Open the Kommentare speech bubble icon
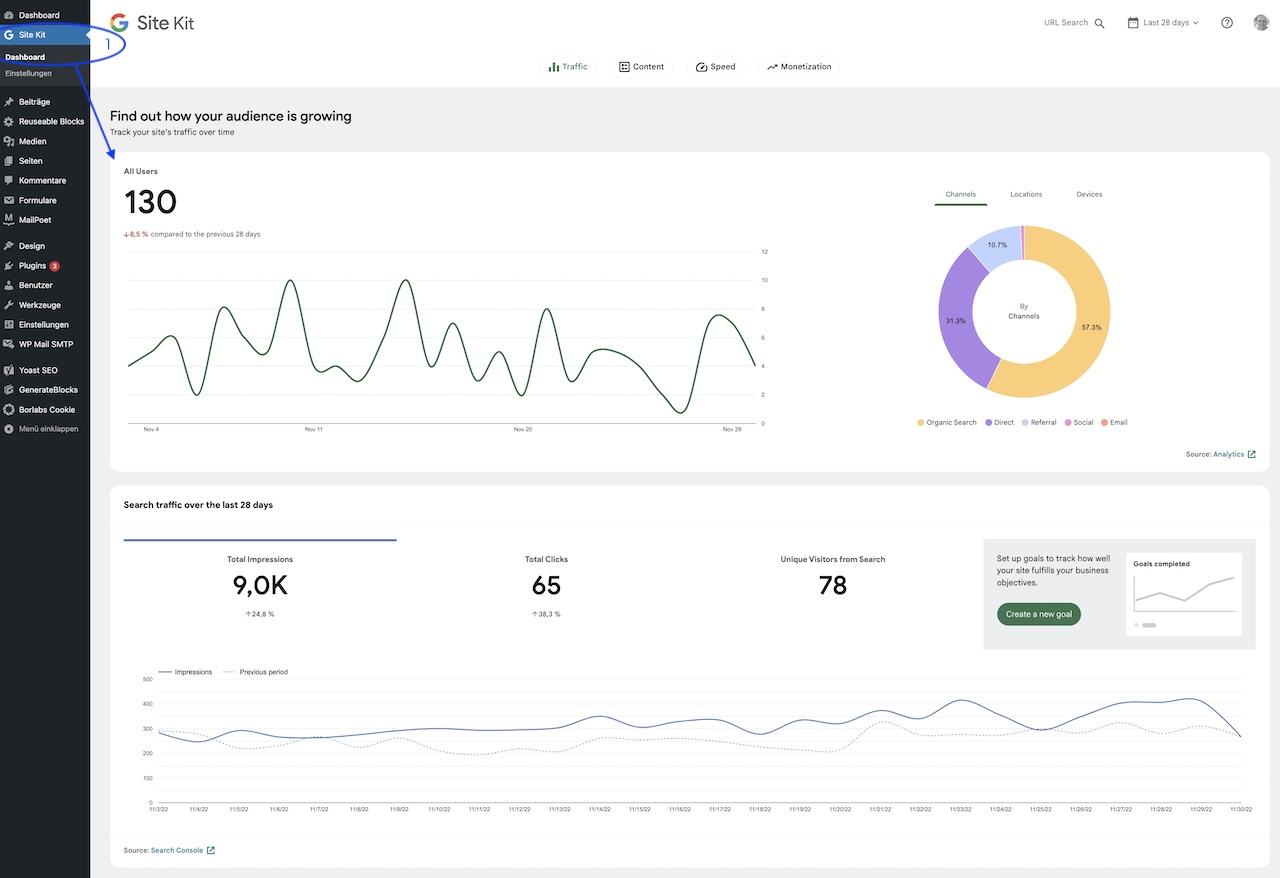This screenshot has width=1280, height=878. click(x=9, y=181)
